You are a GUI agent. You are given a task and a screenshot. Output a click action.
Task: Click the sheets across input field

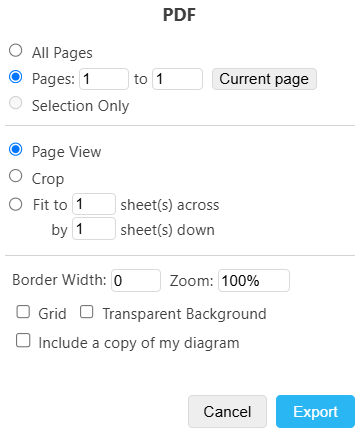pos(94,204)
